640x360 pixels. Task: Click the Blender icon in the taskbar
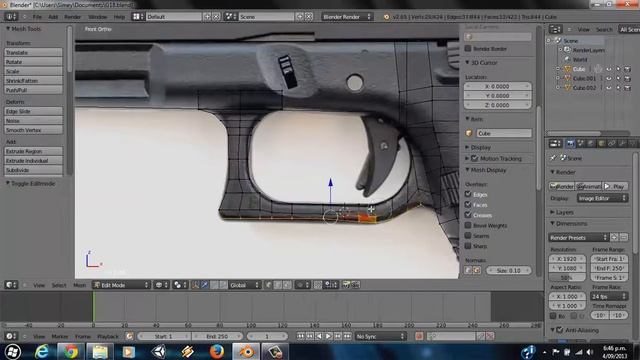[x=246, y=351]
